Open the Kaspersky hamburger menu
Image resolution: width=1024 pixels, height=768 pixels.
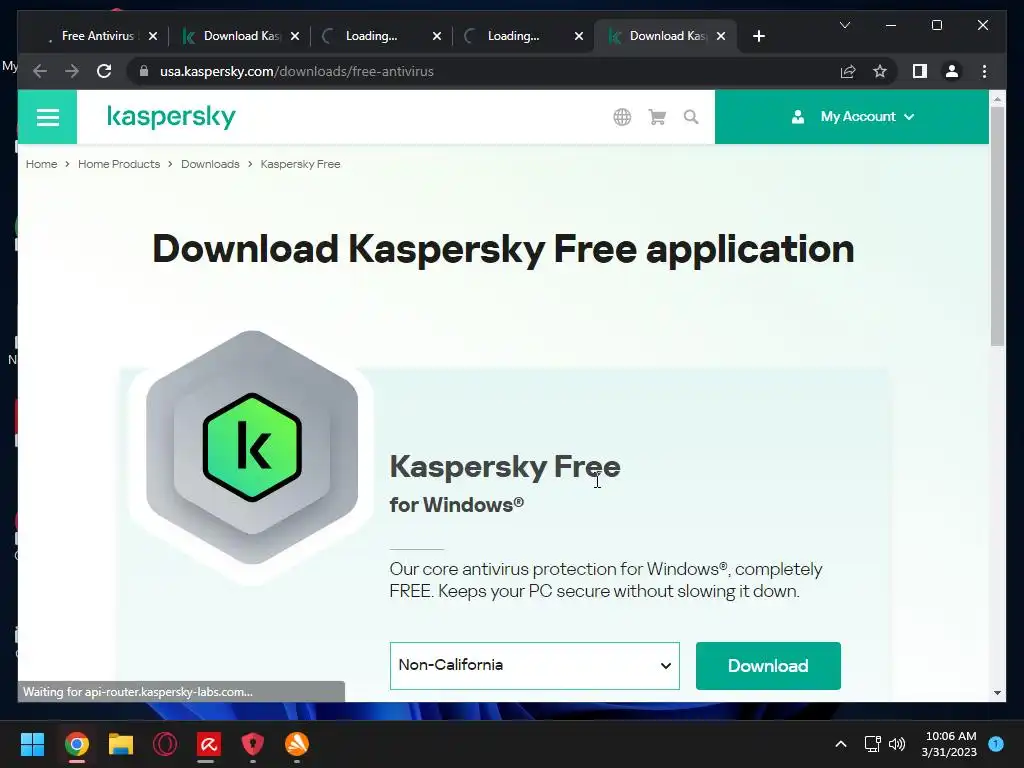(48, 117)
